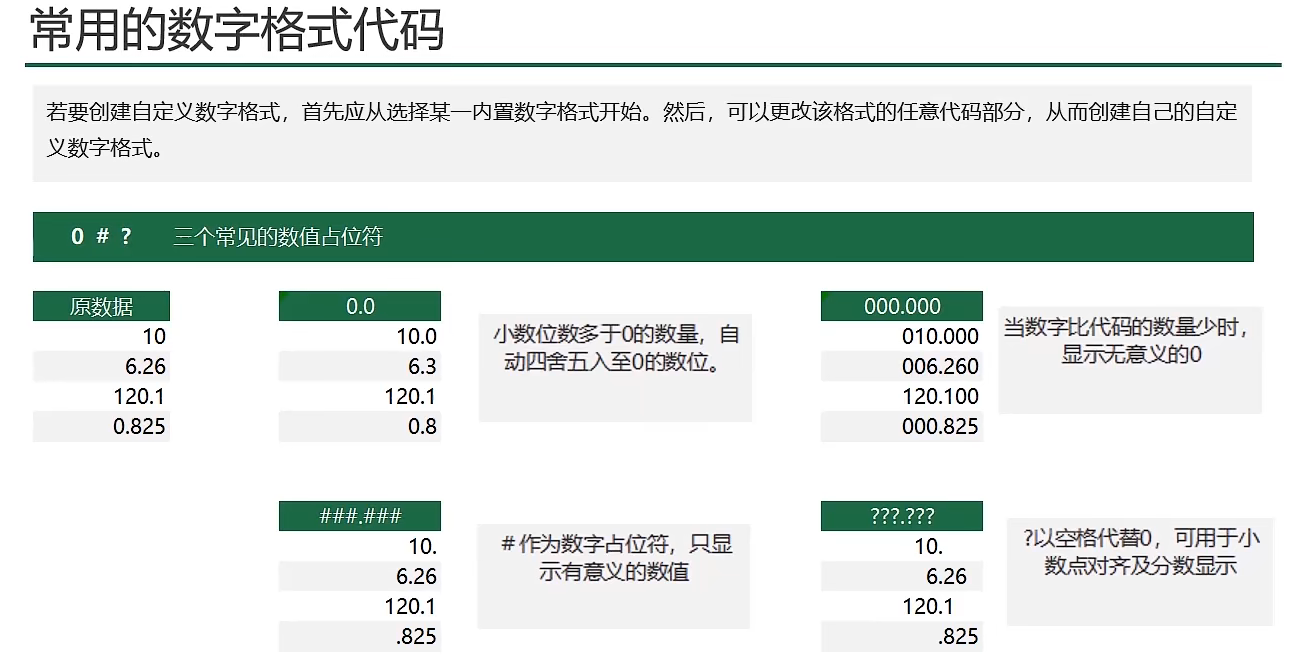Screen dimensions: 1307x664
Task: Select the intro paragraph starting 若要创建自定义数字格式
Action: 642,131
